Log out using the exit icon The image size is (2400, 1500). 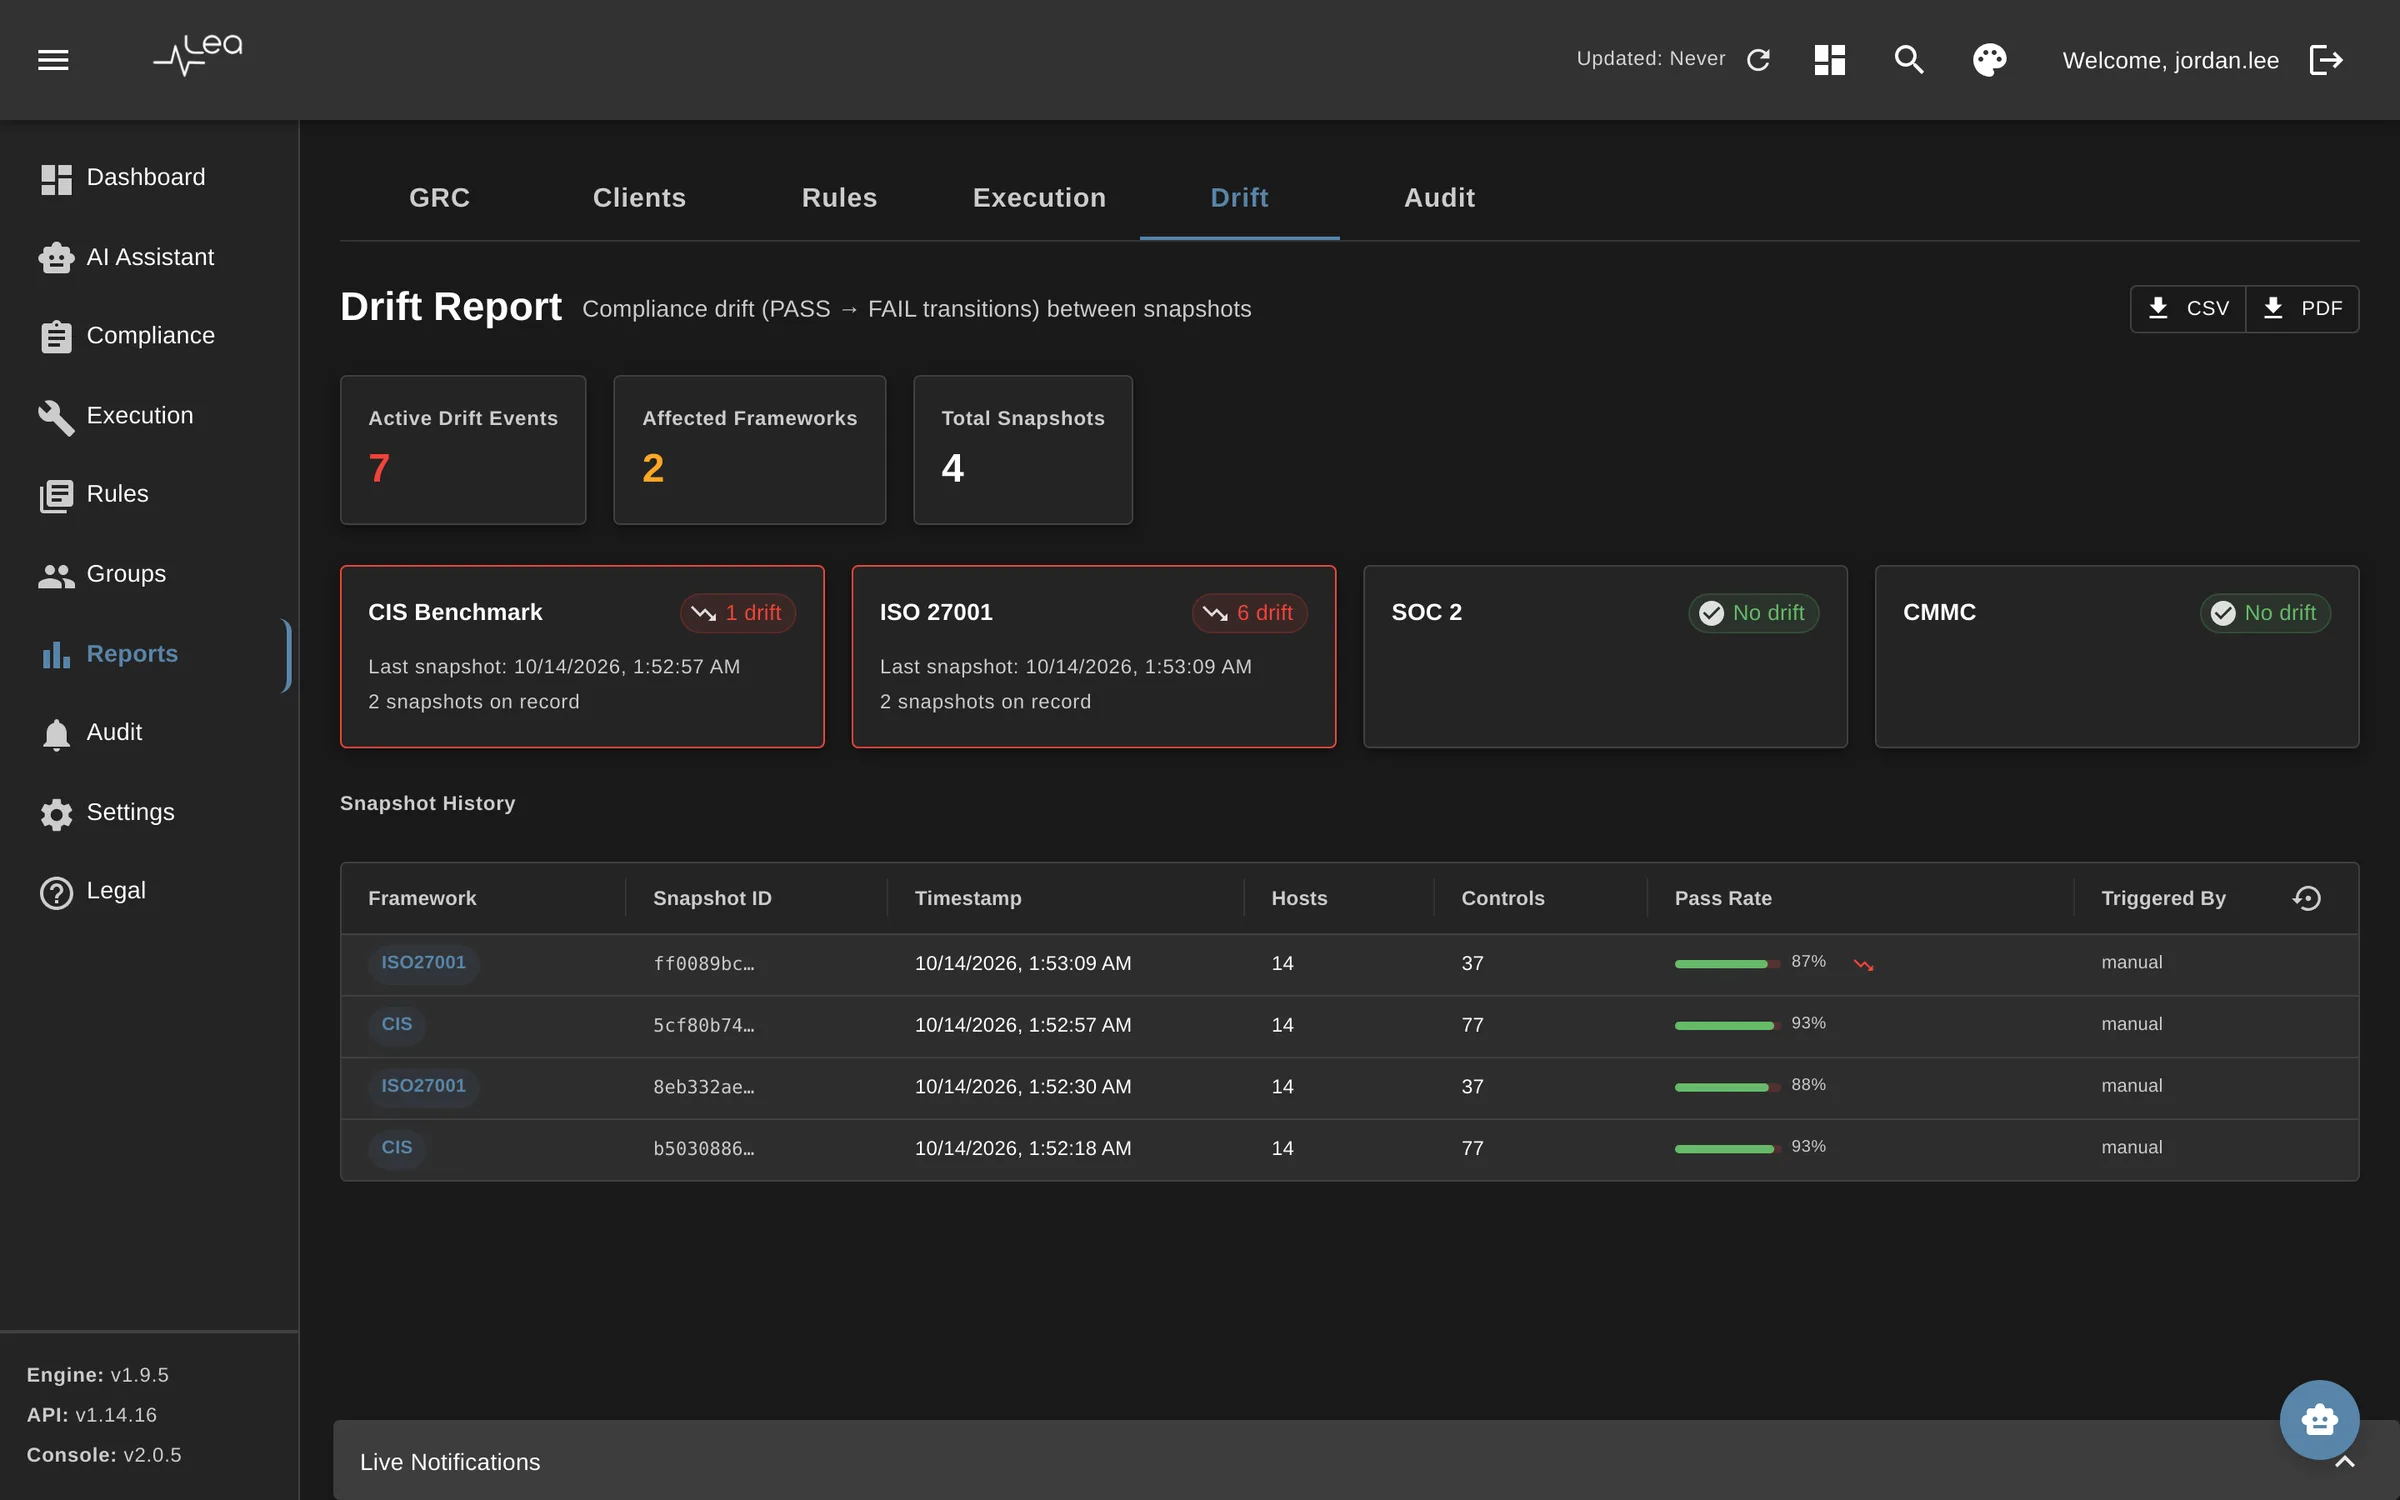tap(2326, 60)
